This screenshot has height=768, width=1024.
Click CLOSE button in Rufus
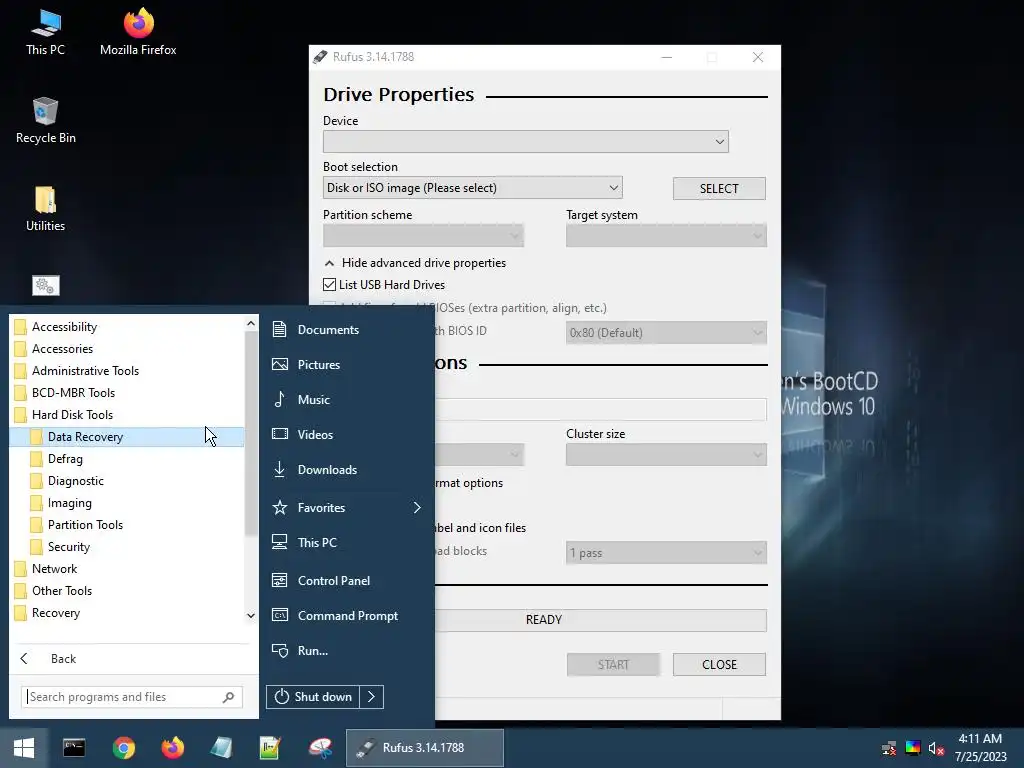tap(719, 664)
